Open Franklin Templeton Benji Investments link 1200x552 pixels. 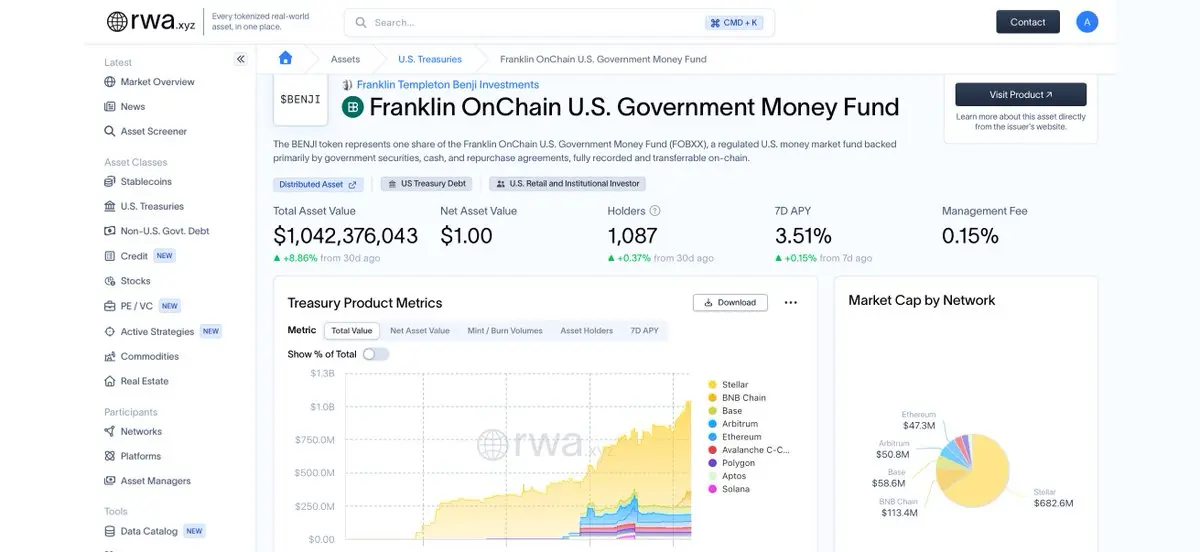click(x=447, y=85)
